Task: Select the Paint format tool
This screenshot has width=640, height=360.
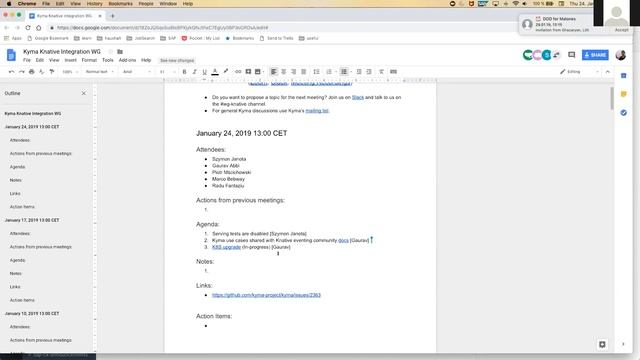Action: pos(52,72)
